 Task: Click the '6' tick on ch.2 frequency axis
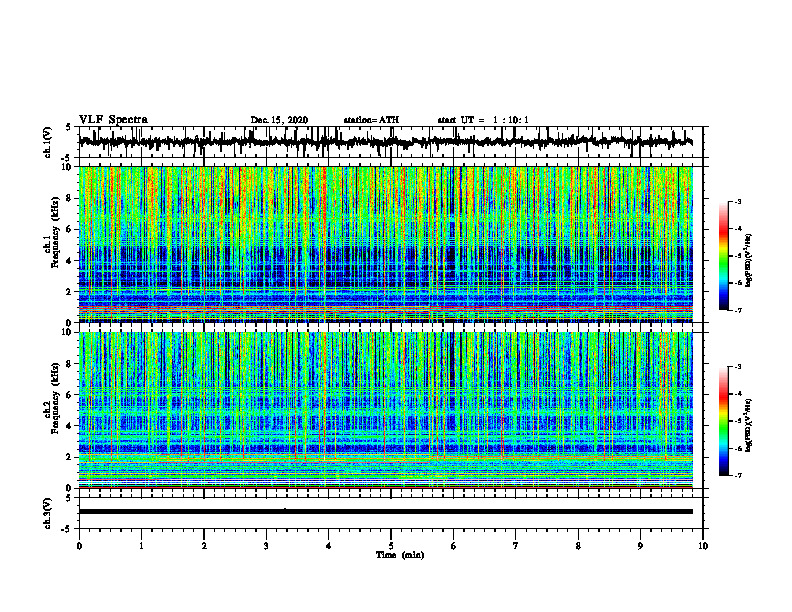coord(70,395)
